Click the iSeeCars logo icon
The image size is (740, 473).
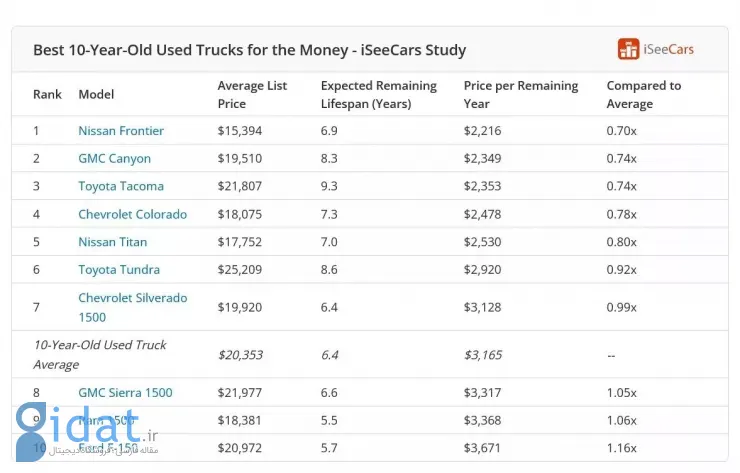(x=628, y=49)
